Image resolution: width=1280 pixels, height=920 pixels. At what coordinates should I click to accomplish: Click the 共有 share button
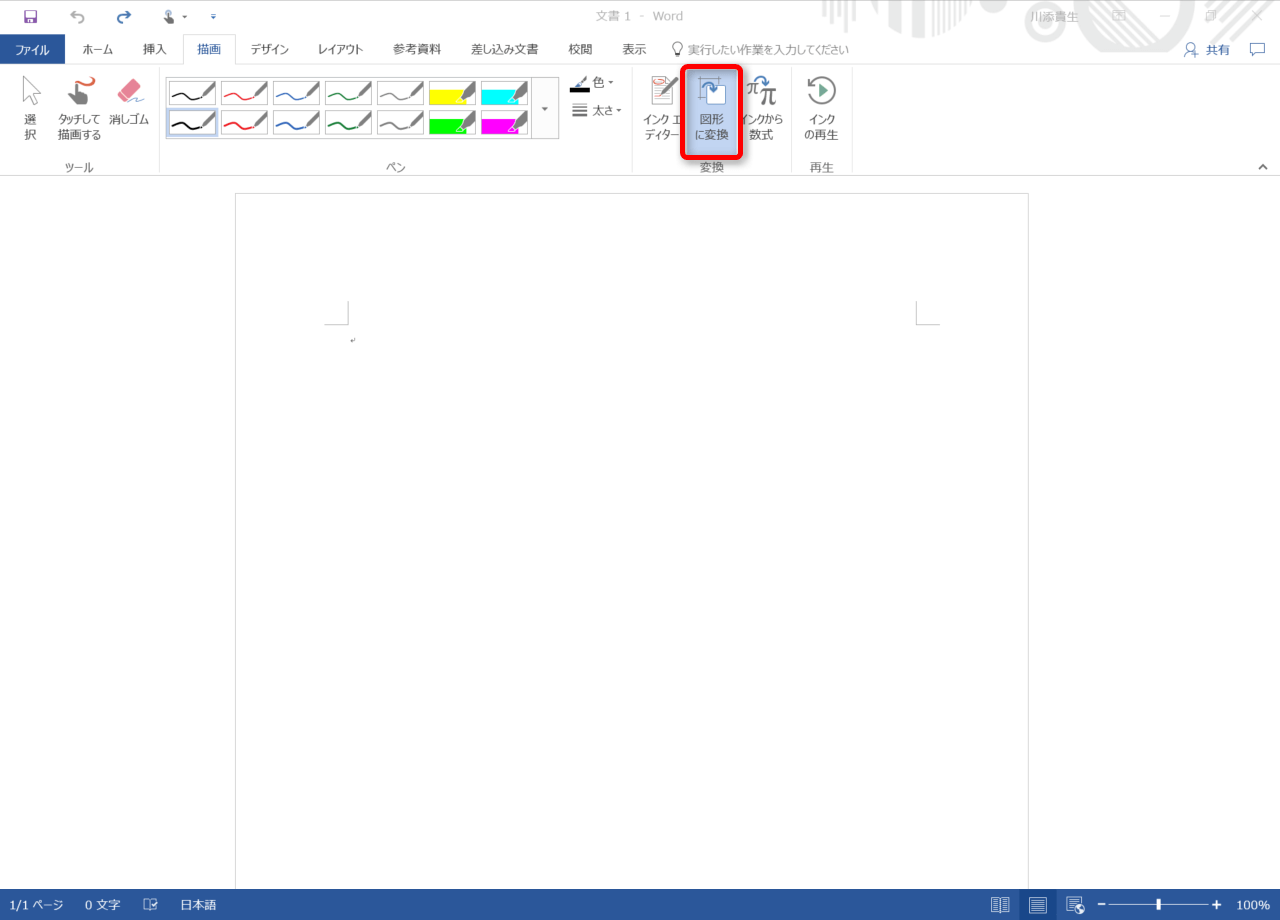(1206, 49)
